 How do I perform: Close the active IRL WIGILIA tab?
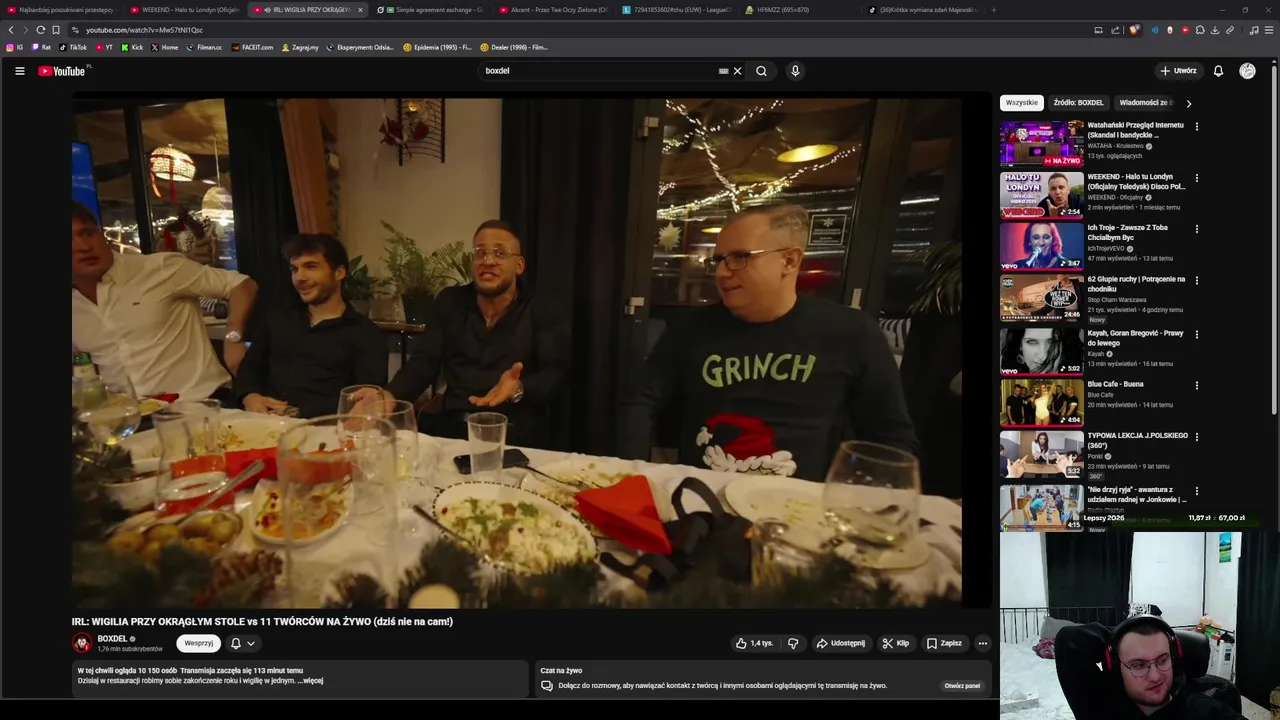[360, 10]
